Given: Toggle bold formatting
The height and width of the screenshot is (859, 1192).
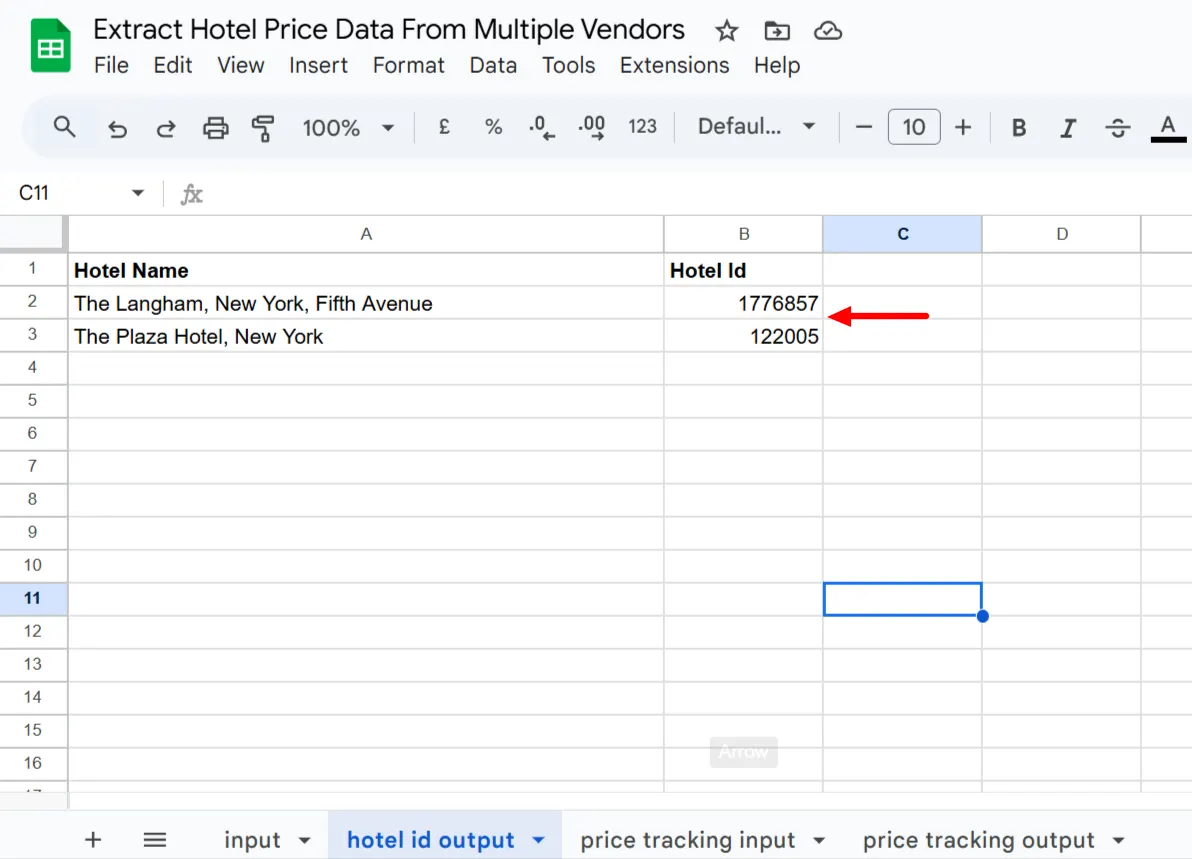Looking at the screenshot, I should (1019, 128).
